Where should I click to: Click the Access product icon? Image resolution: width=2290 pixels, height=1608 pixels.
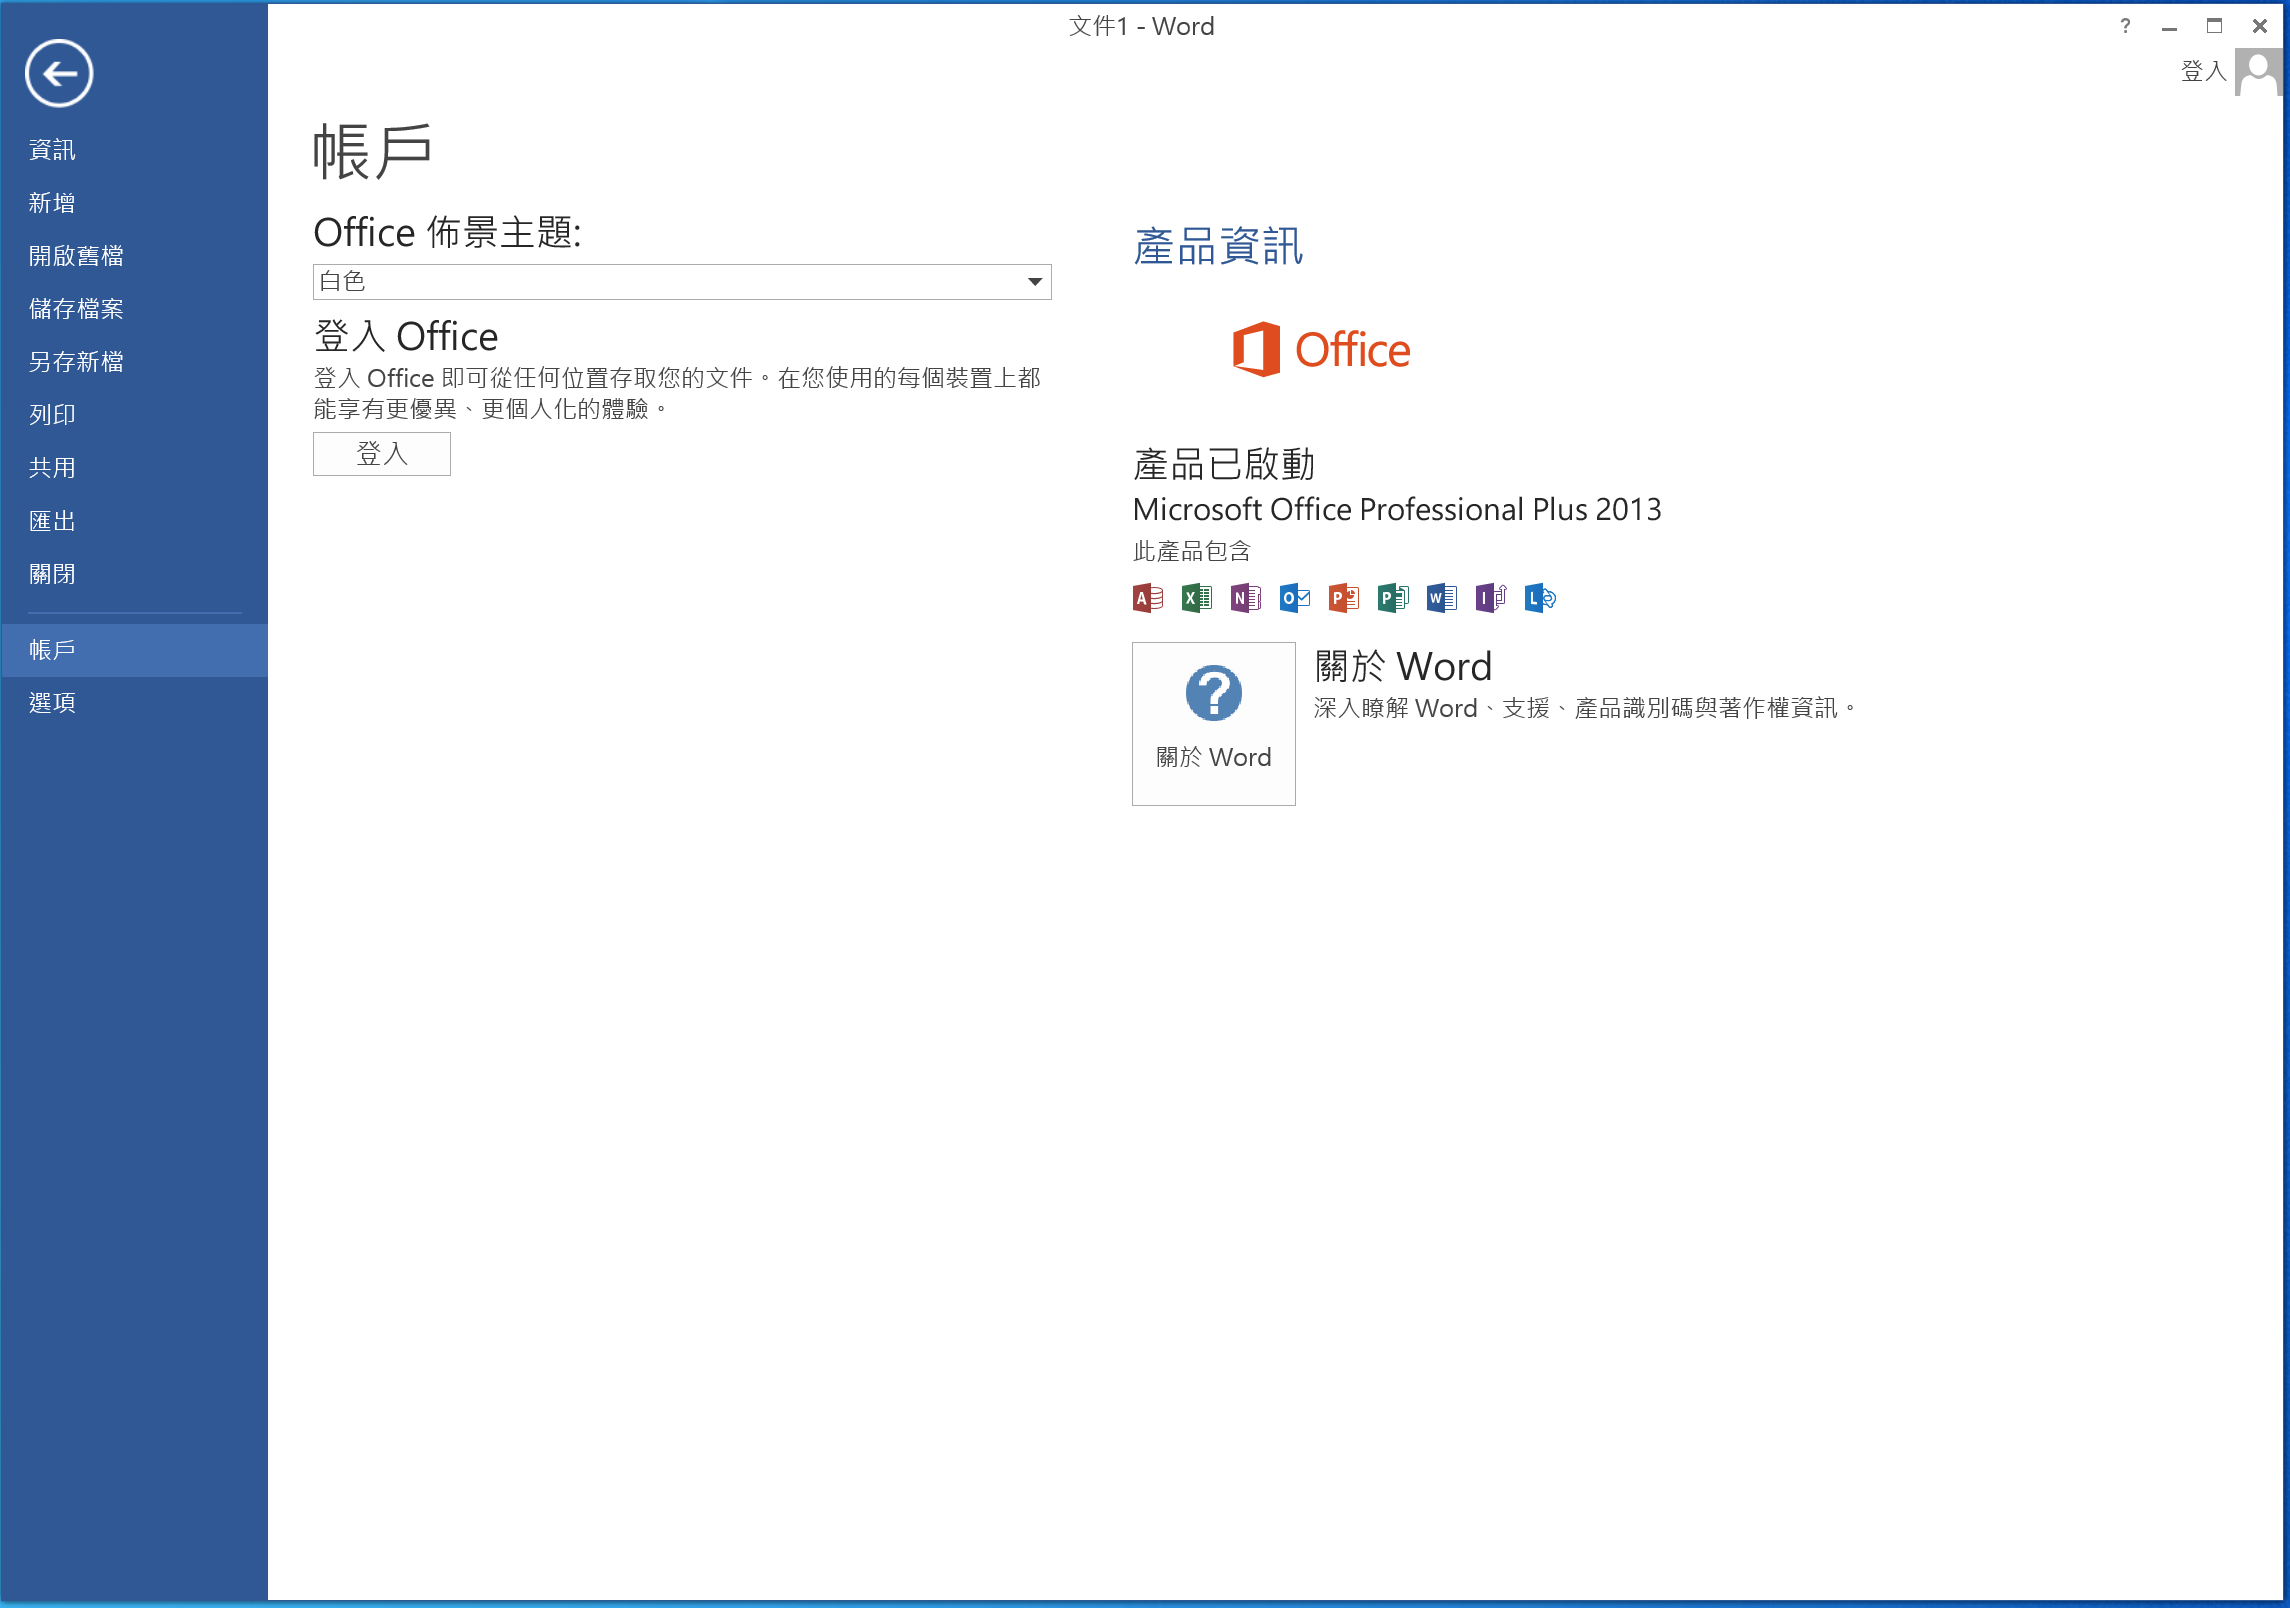[1147, 598]
